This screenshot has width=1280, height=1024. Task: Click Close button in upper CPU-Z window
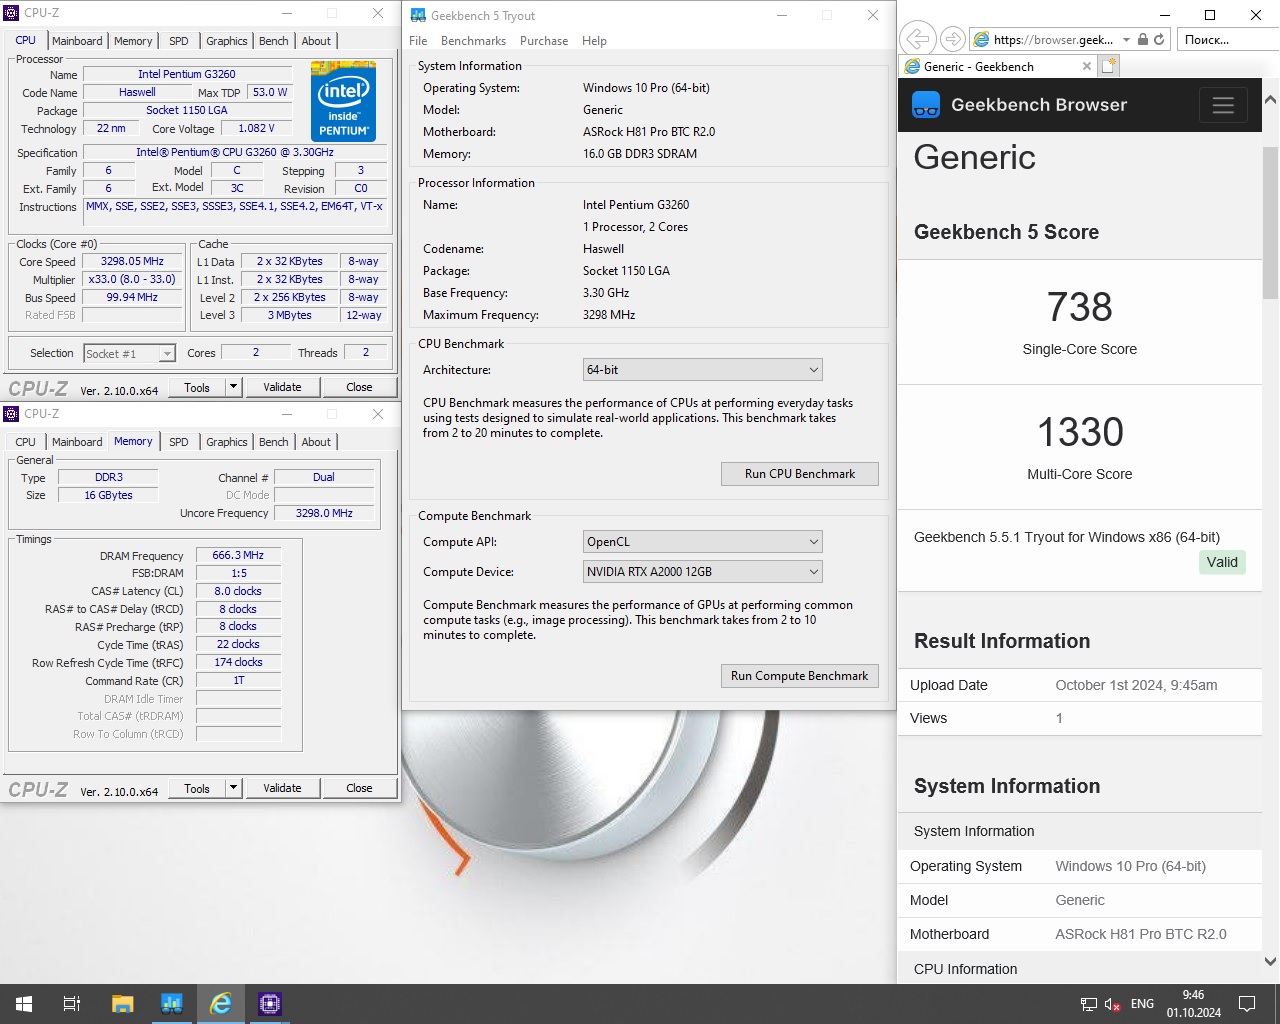[x=359, y=387]
